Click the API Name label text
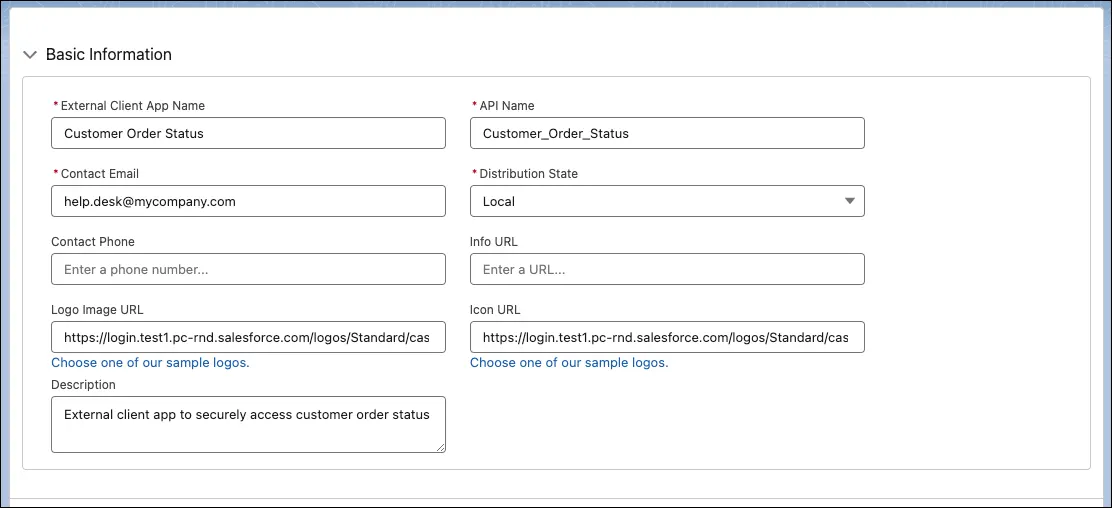1112x508 pixels. coord(506,106)
